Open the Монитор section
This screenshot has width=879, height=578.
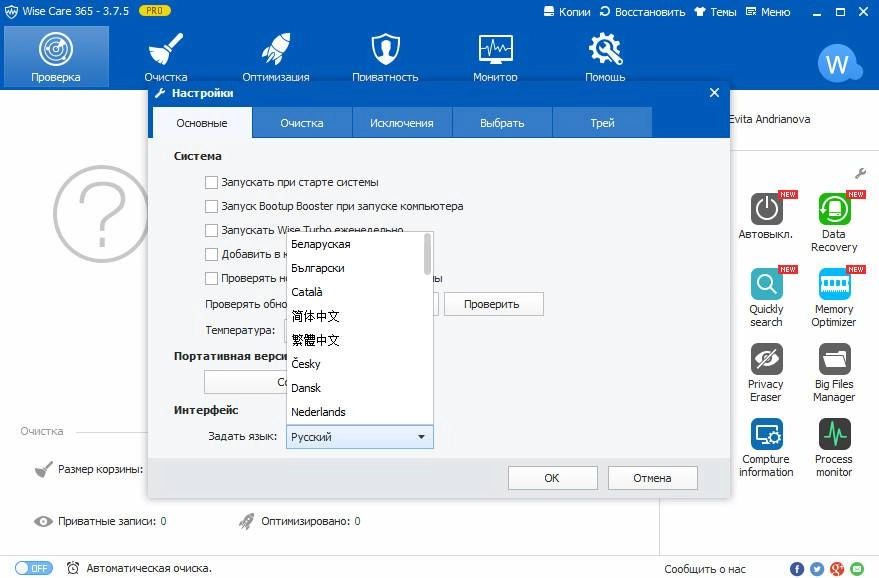tap(495, 57)
